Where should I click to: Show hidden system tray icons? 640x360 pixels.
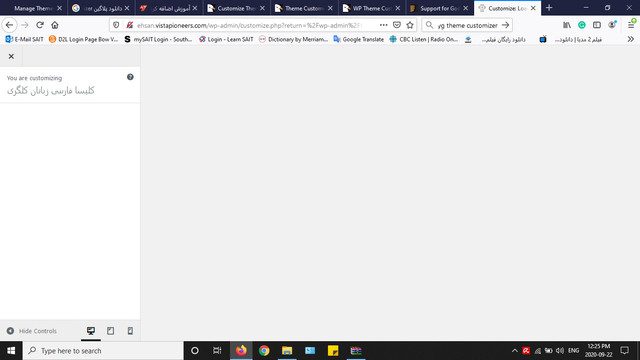pyautogui.click(x=515, y=351)
